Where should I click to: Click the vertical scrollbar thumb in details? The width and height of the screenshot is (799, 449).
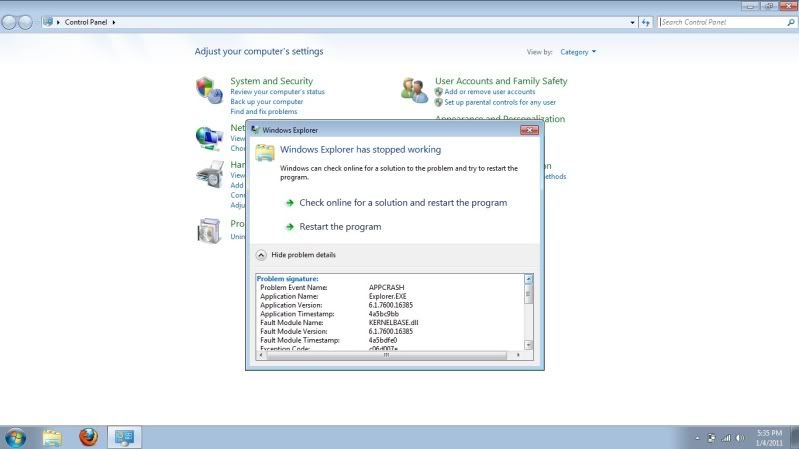[528, 294]
